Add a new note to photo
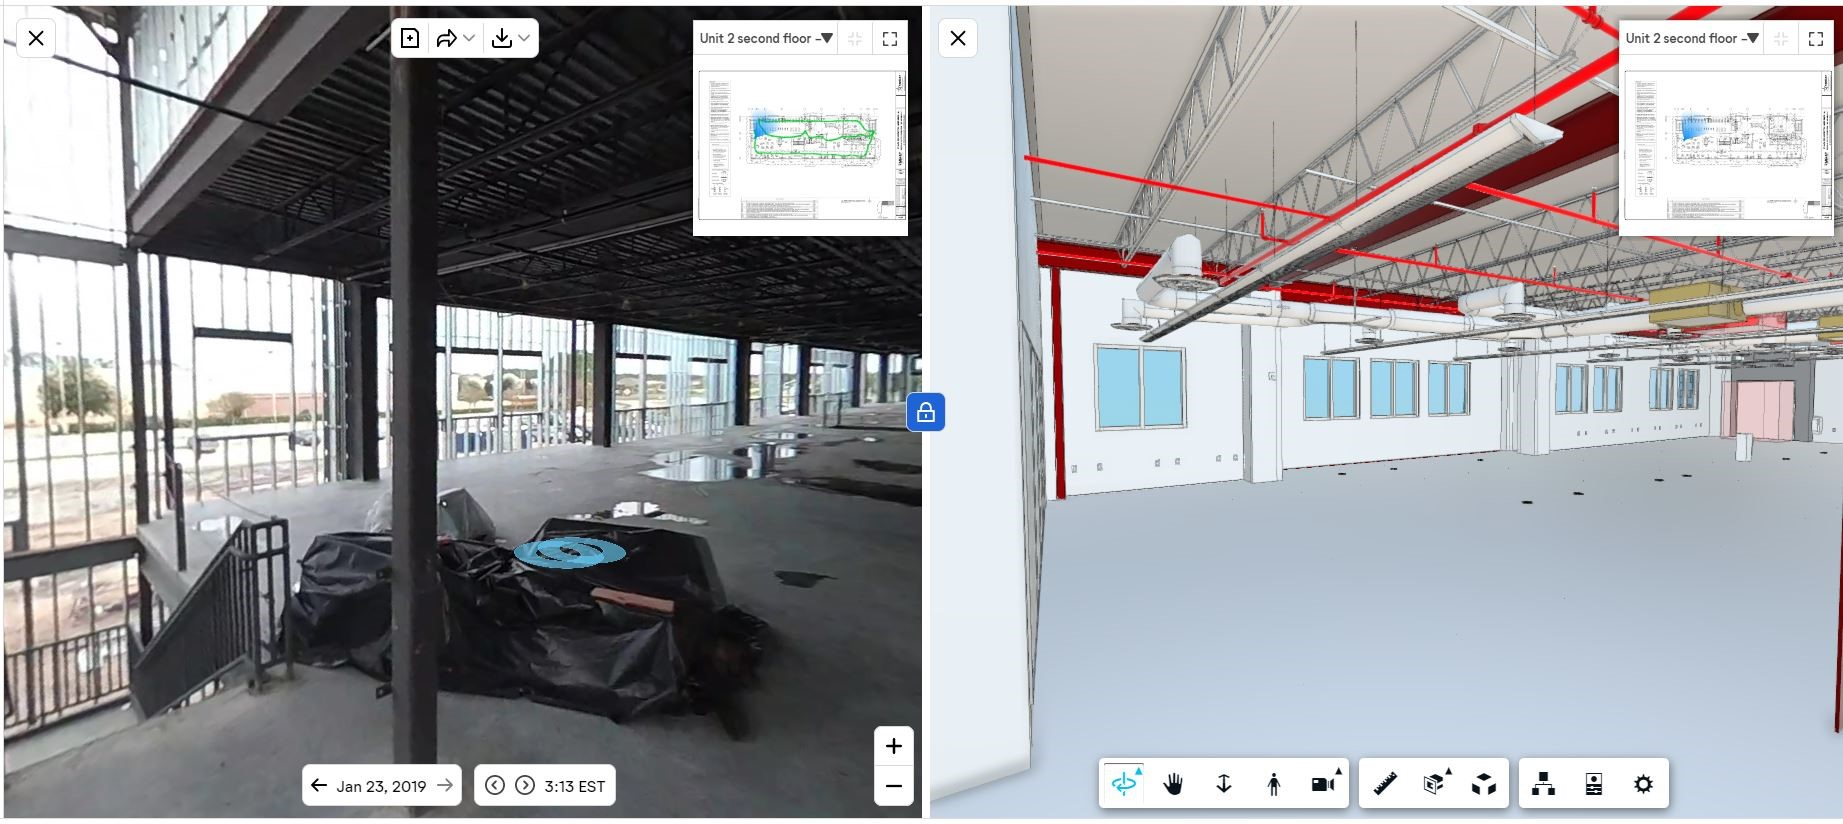This screenshot has width=1843, height=824. click(x=410, y=38)
